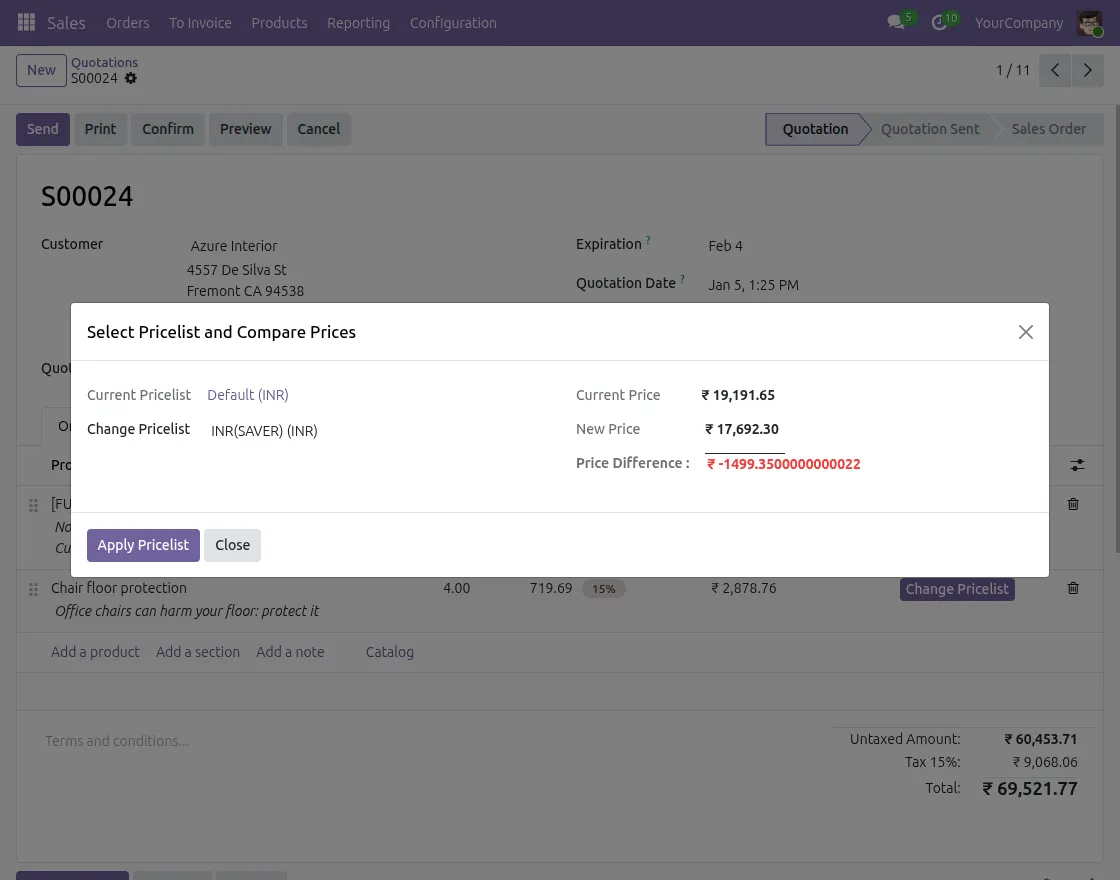1120x880 pixels.
Task: Open the Default (INR) pricelist link
Action: [247, 395]
